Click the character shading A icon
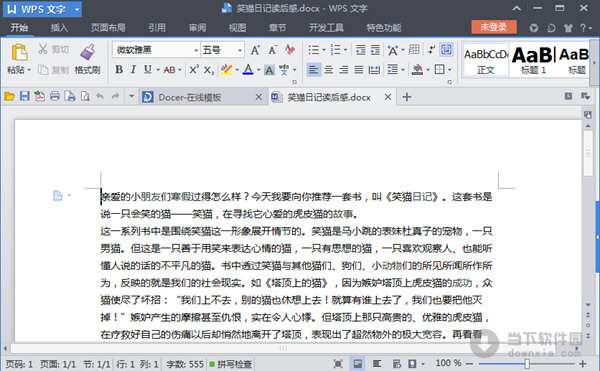The height and width of the screenshot is (371, 600). 269,70
